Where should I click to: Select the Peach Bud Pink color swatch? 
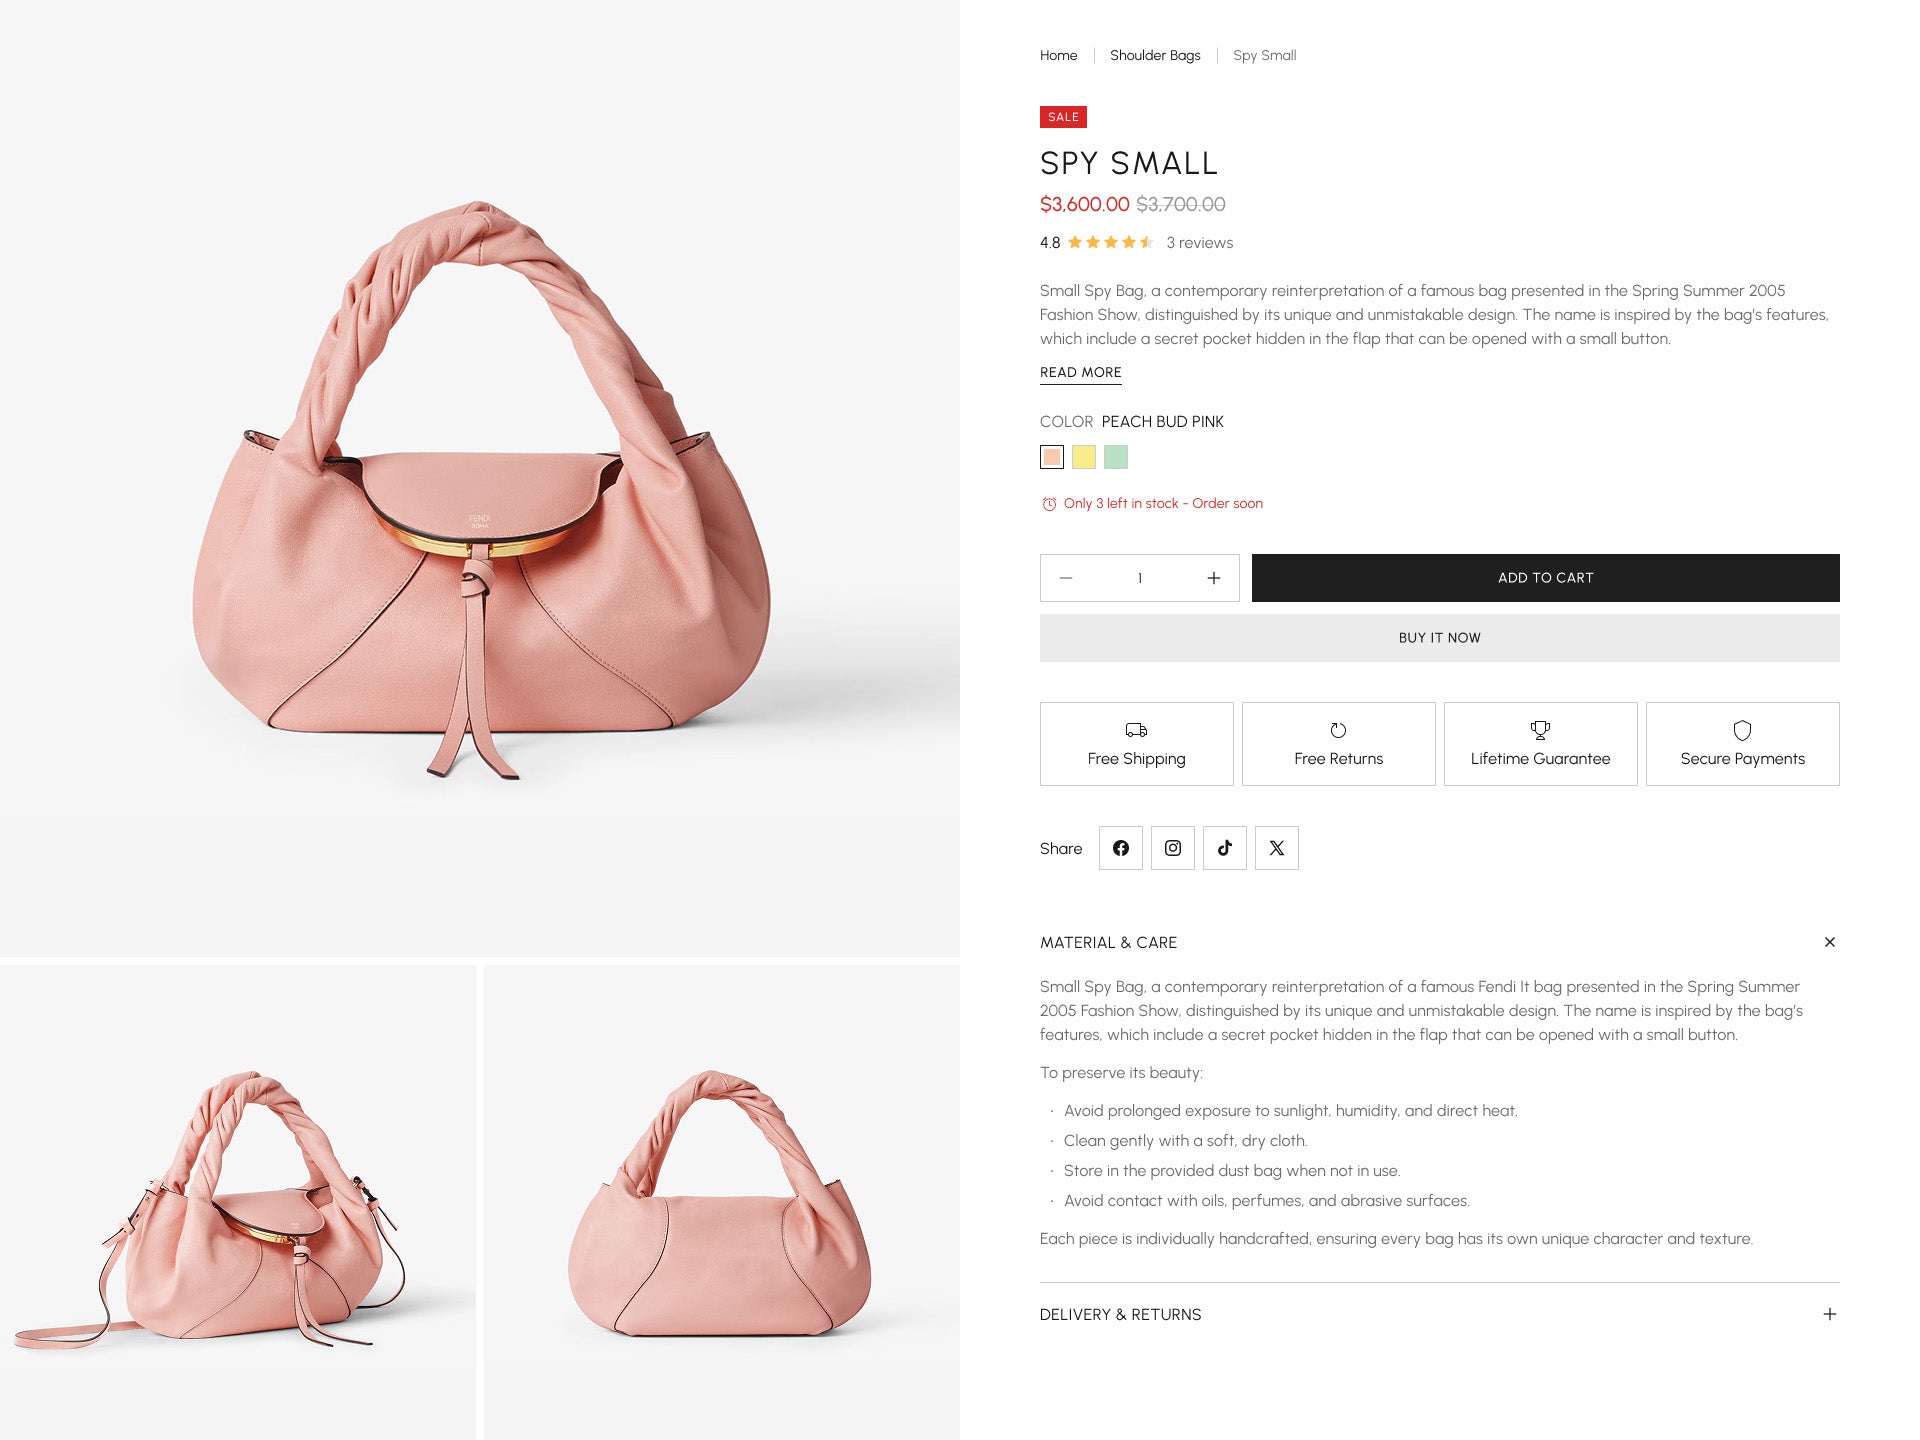point(1052,457)
